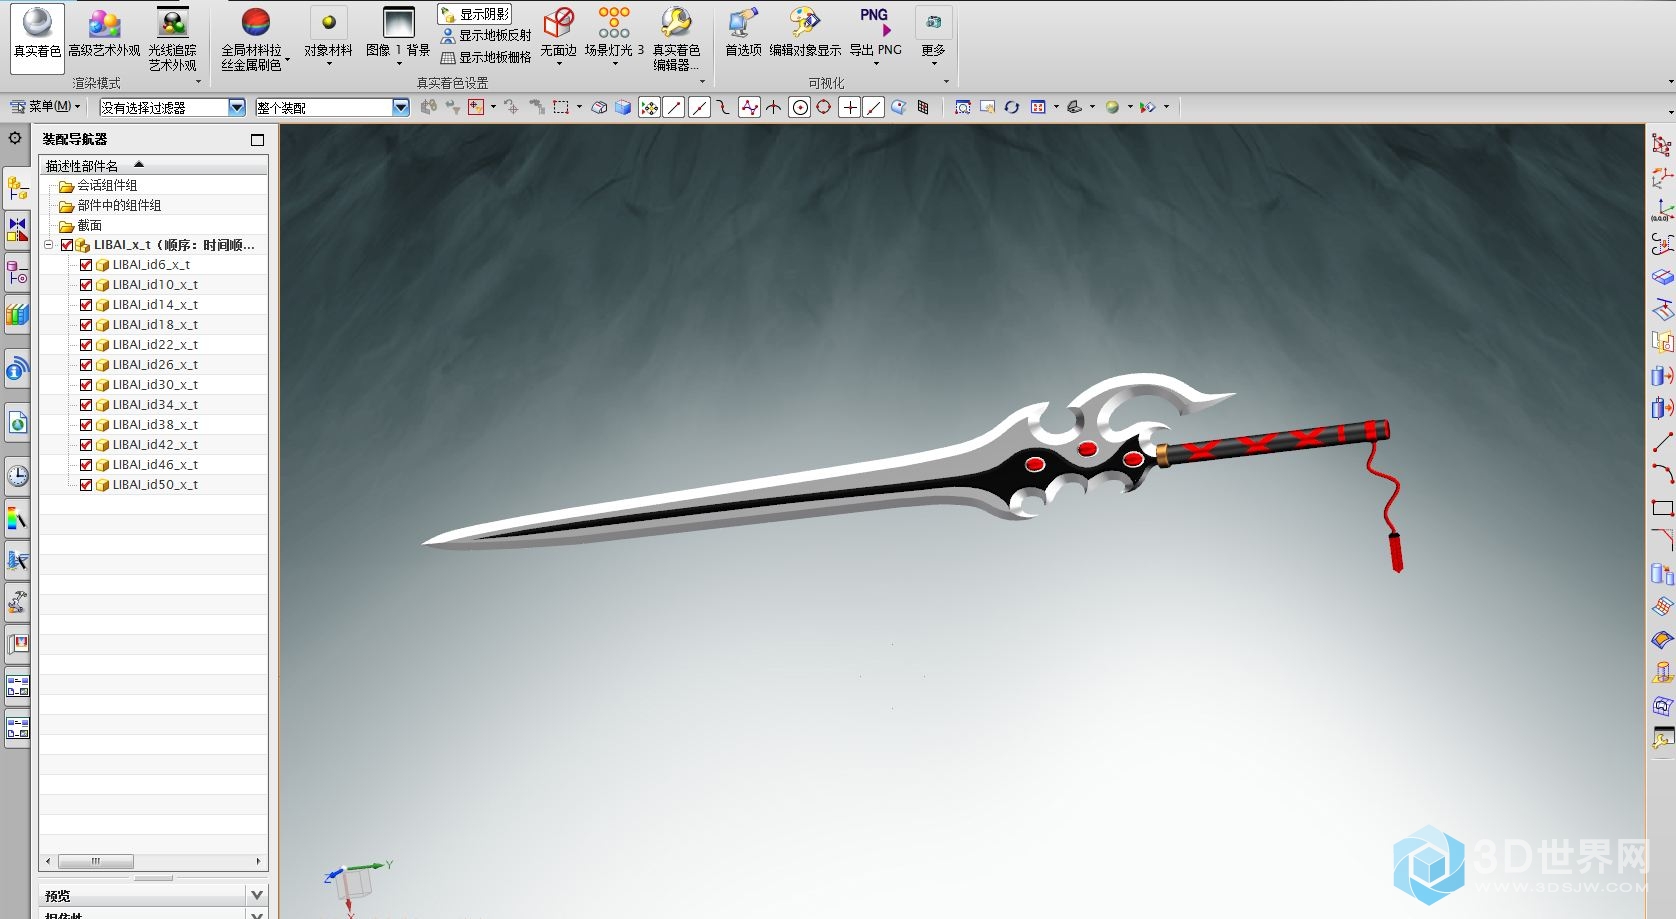Toggle 显示地板反射 floor reflection

(x=486, y=36)
